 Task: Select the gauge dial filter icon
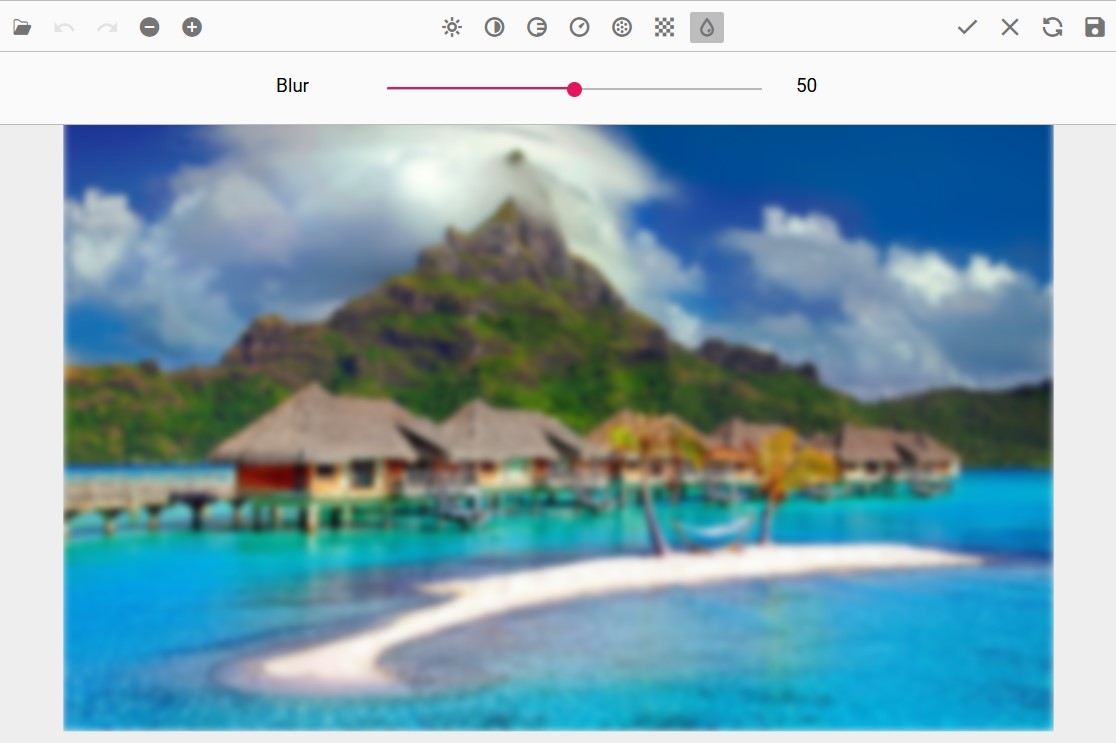pyautogui.click(x=579, y=27)
